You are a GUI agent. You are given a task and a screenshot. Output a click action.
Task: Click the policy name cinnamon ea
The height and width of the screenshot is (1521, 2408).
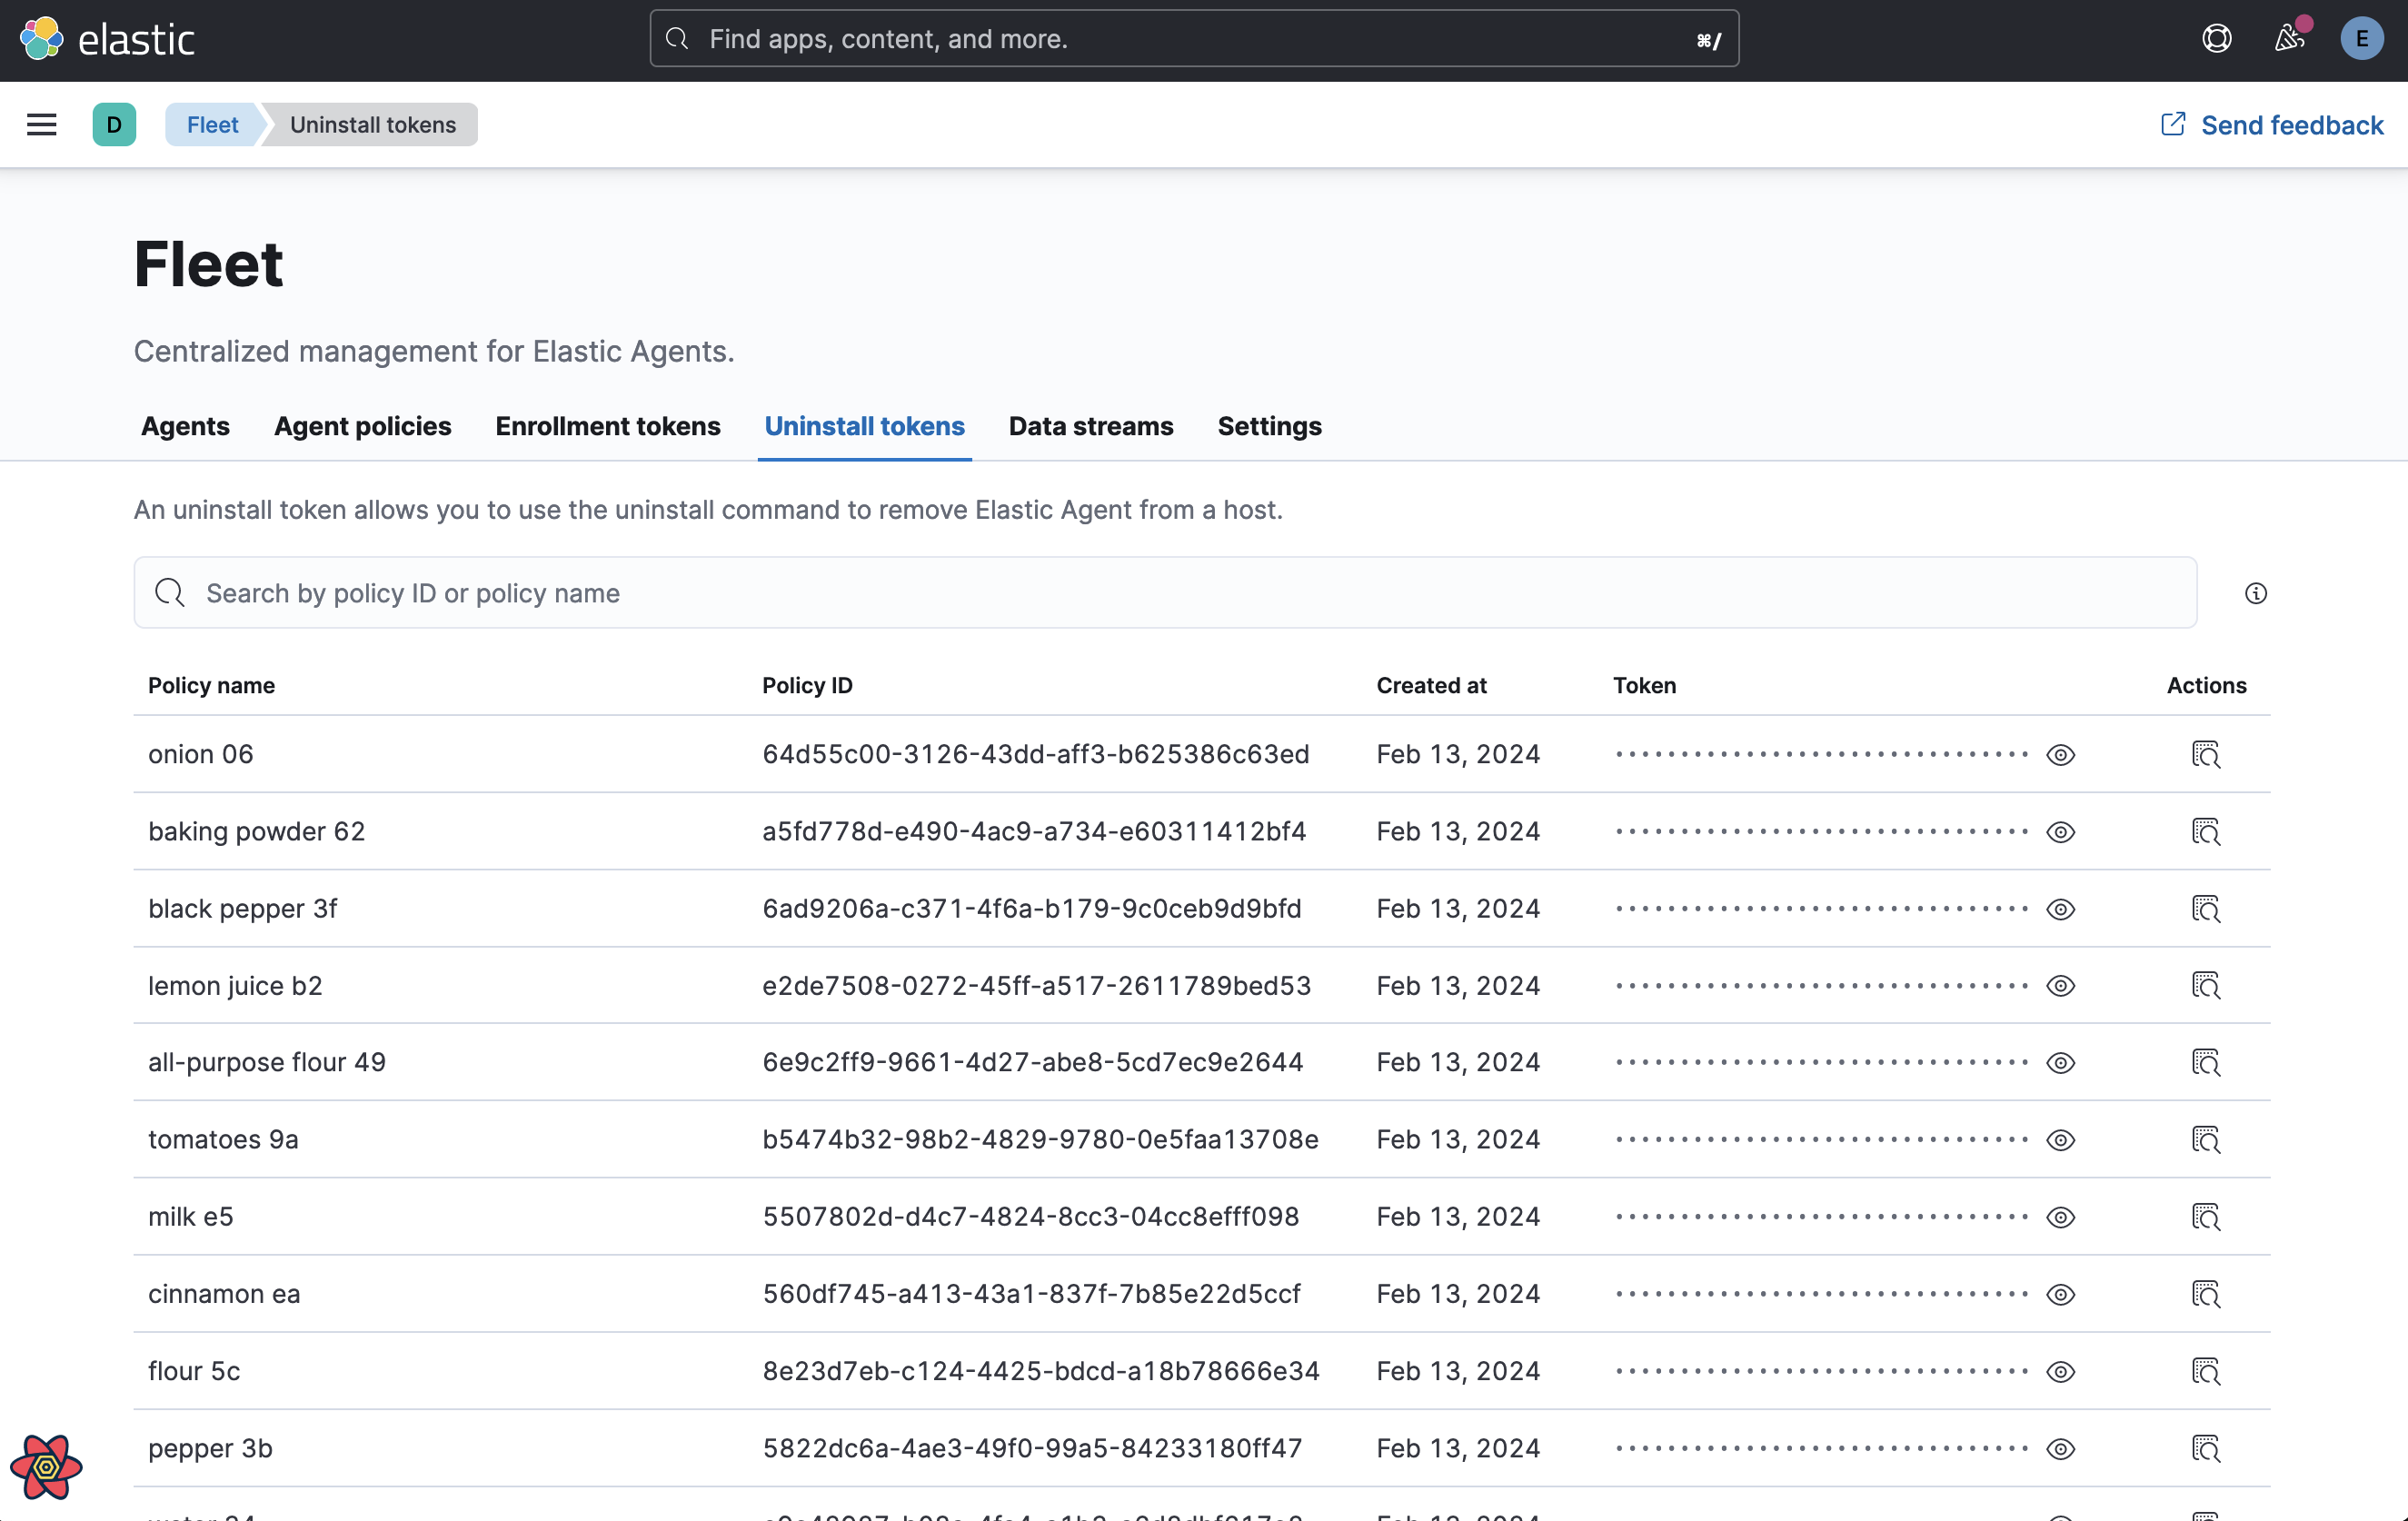tap(224, 1293)
